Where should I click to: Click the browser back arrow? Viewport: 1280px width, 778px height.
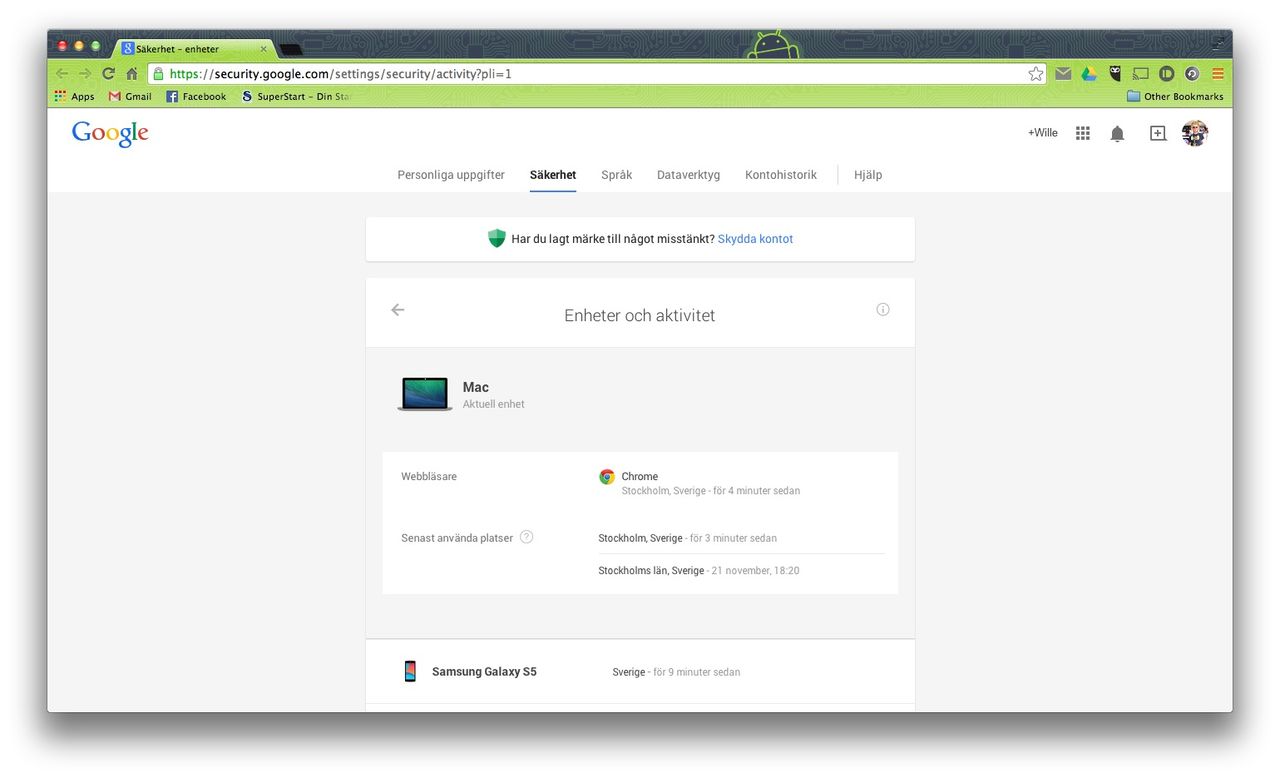tap(62, 74)
